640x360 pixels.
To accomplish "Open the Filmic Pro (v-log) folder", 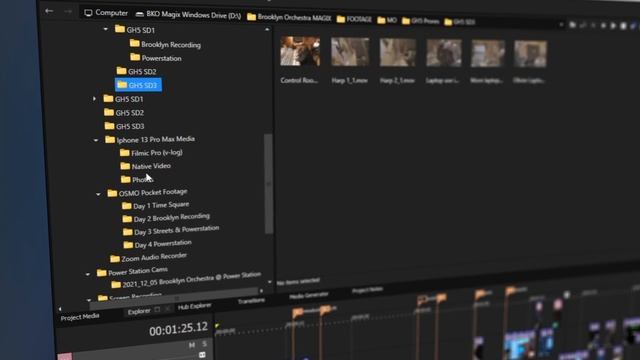I will click(x=151, y=153).
